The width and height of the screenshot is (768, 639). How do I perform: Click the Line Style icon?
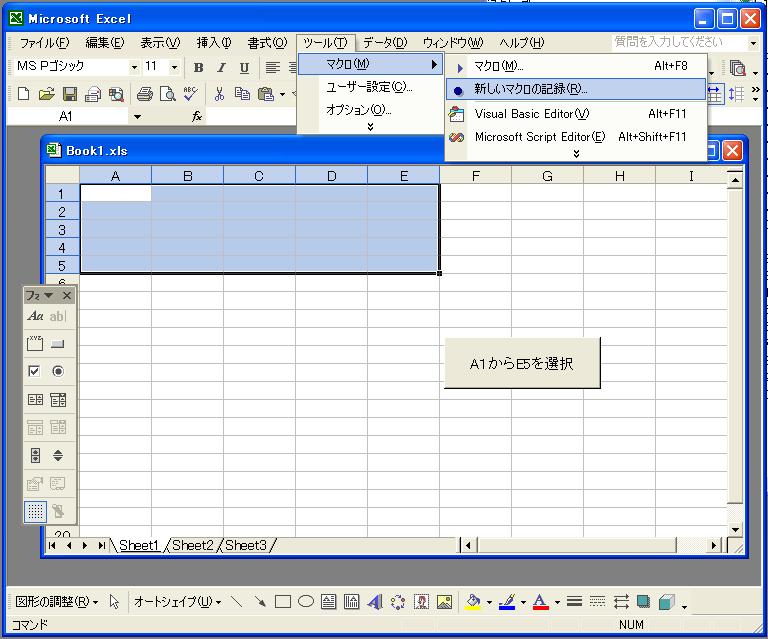click(x=575, y=601)
